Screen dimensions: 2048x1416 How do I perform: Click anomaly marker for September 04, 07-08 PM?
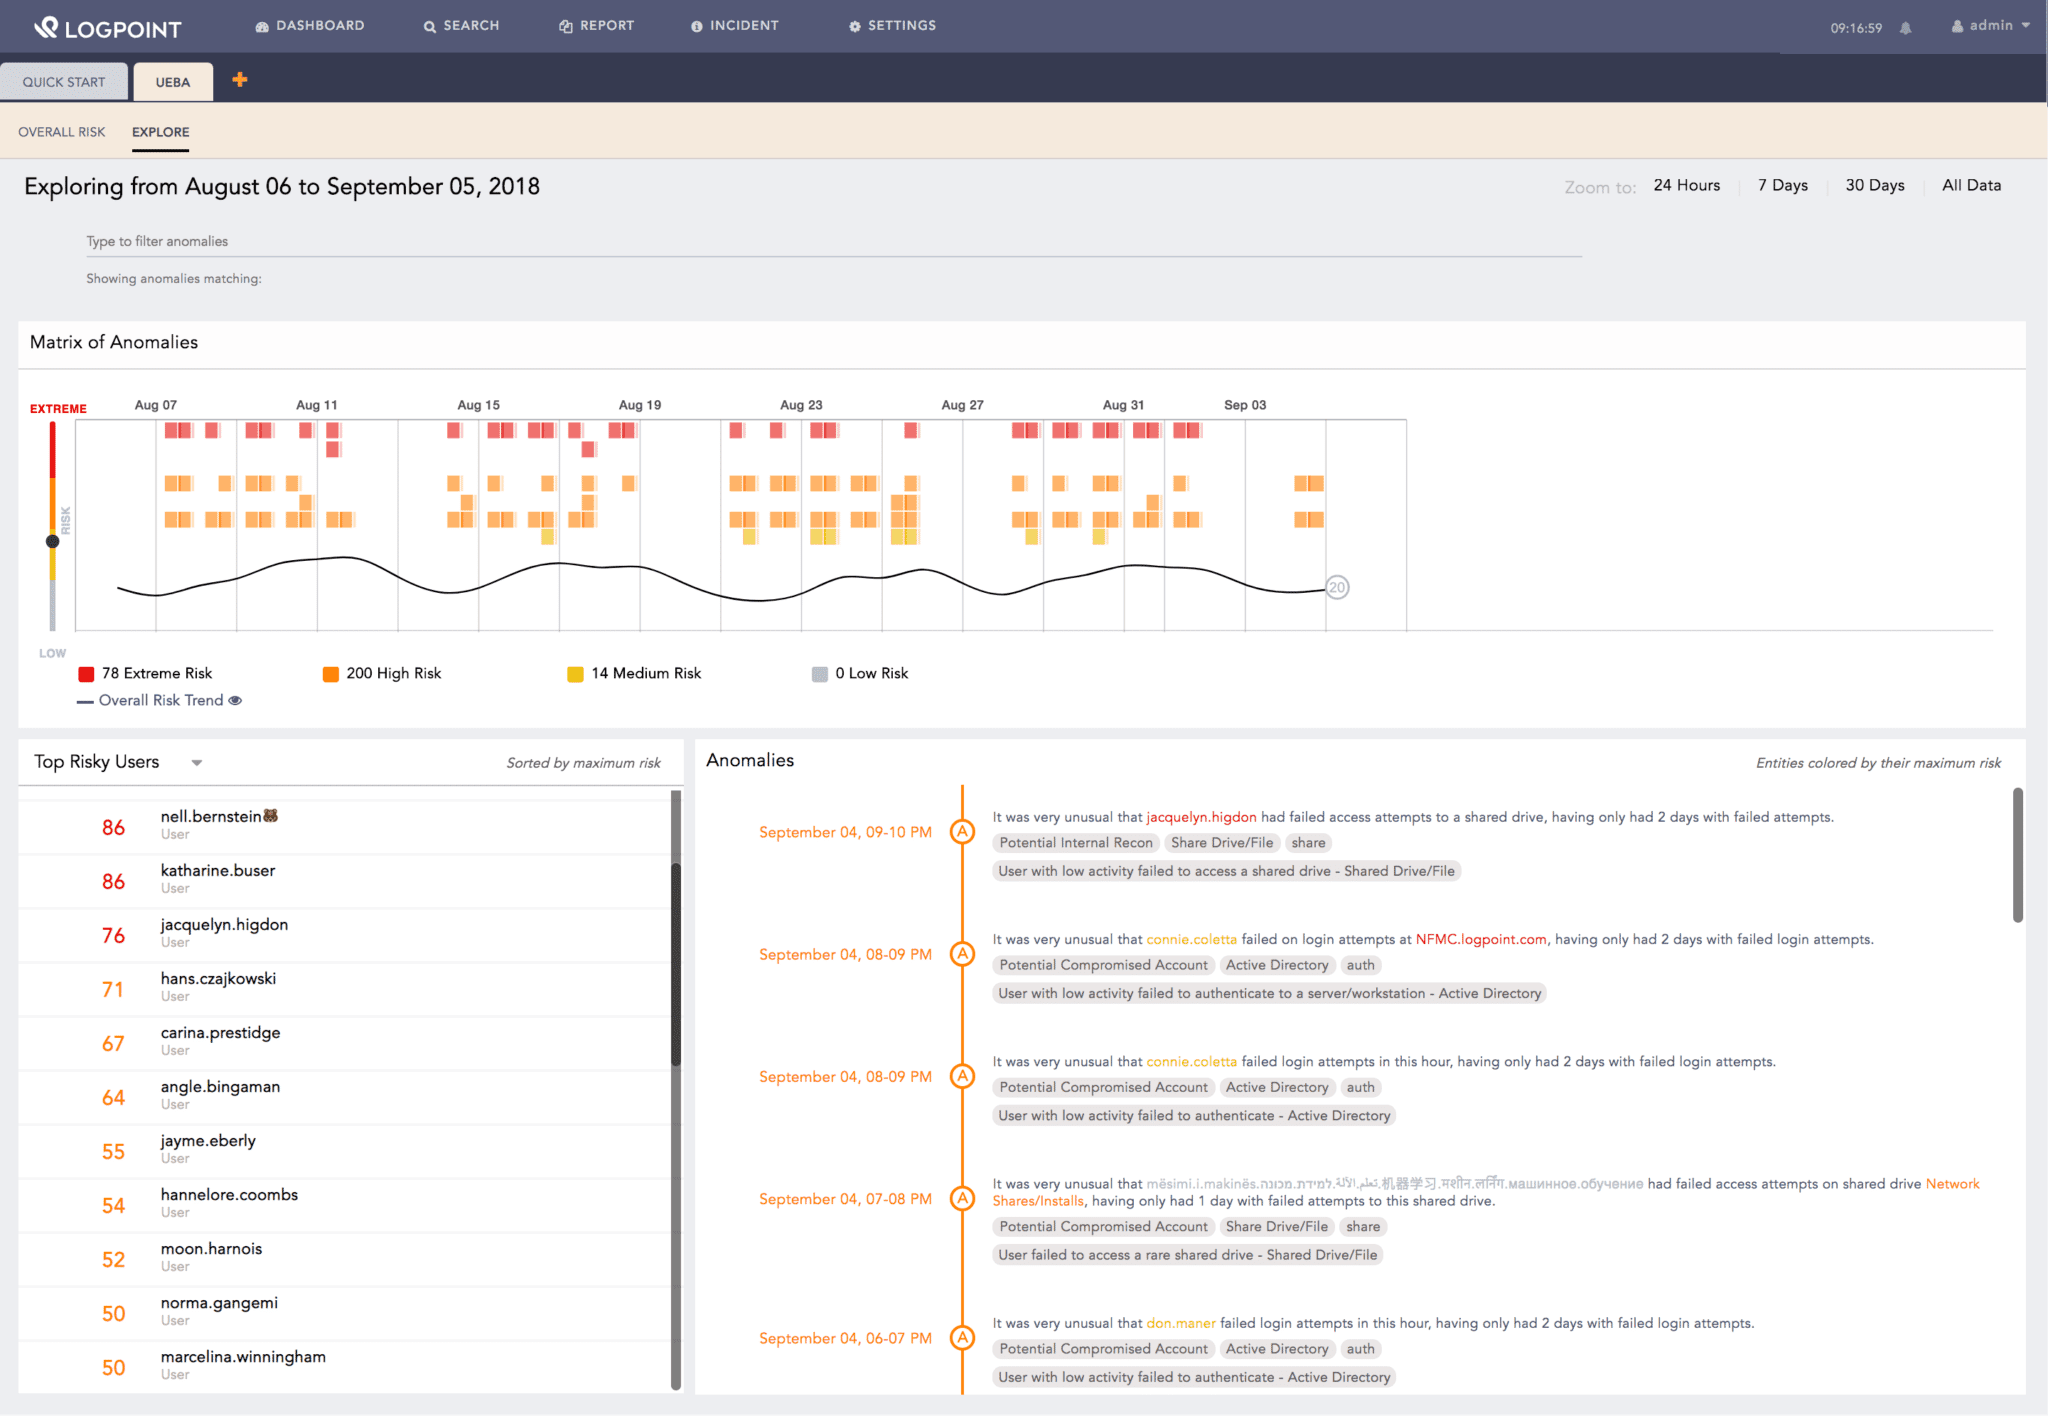tap(962, 1199)
